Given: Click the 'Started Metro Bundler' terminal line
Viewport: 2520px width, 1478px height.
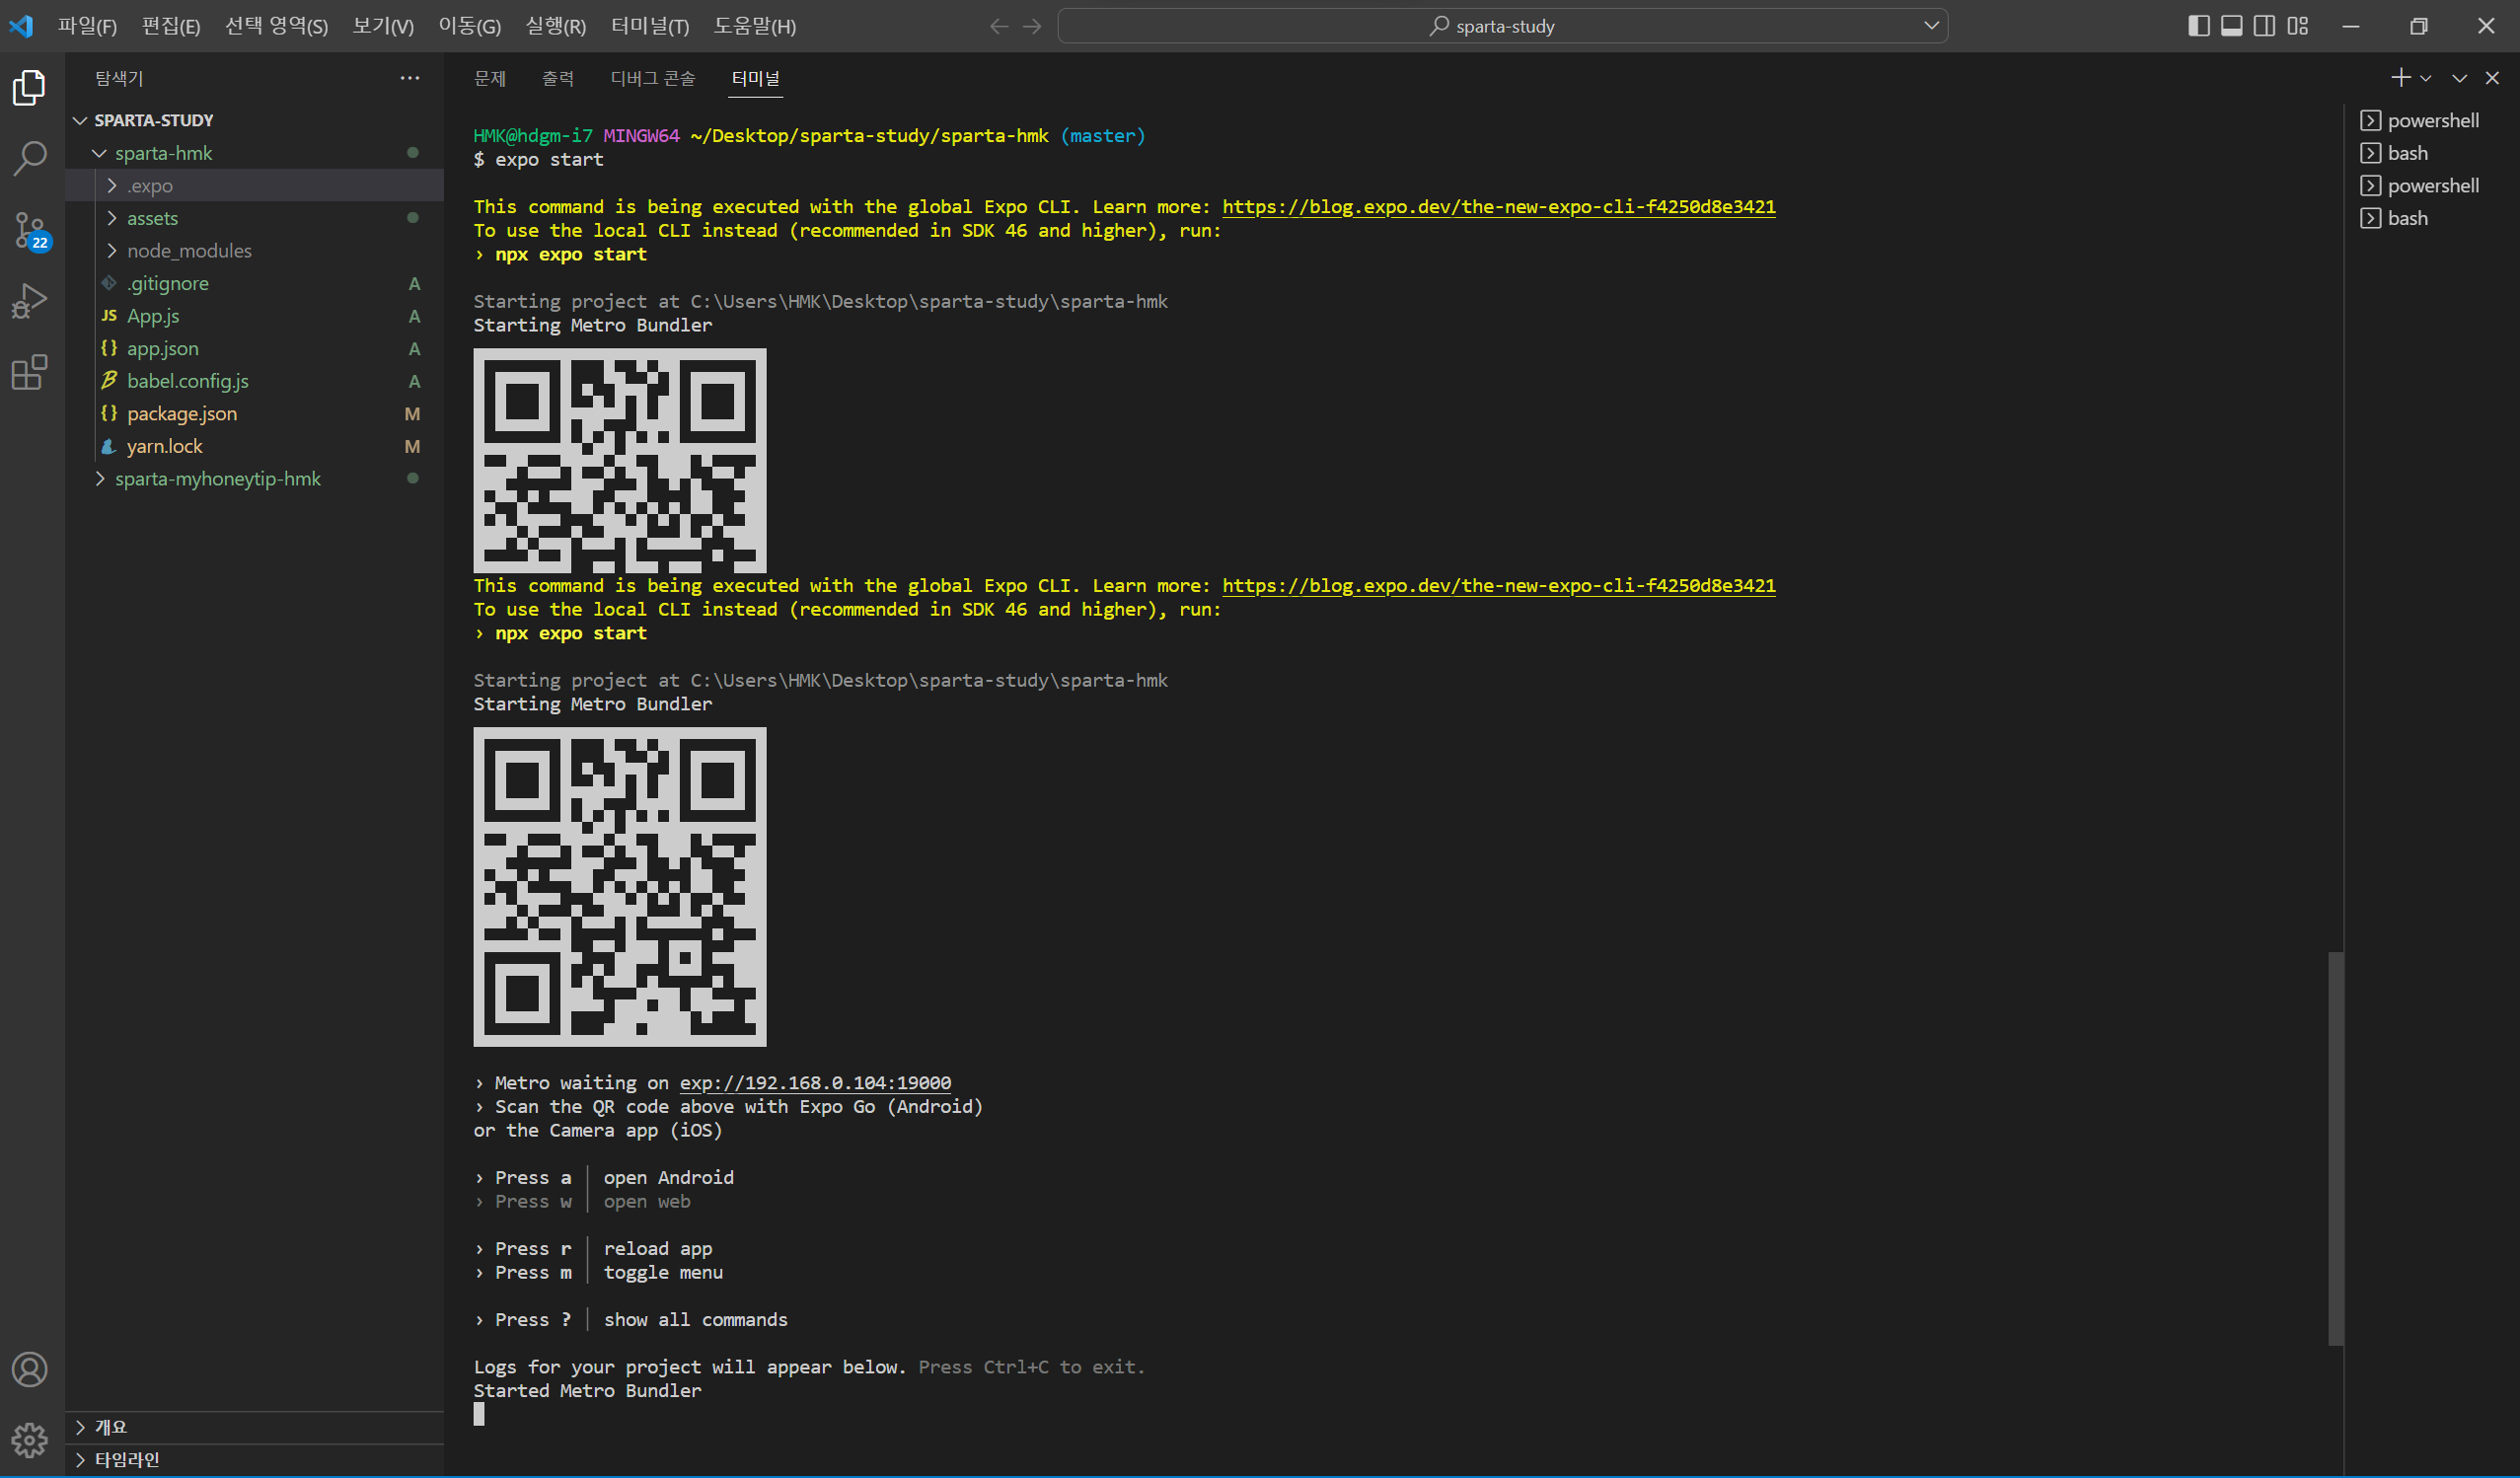Looking at the screenshot, I should coord(587,1391).
